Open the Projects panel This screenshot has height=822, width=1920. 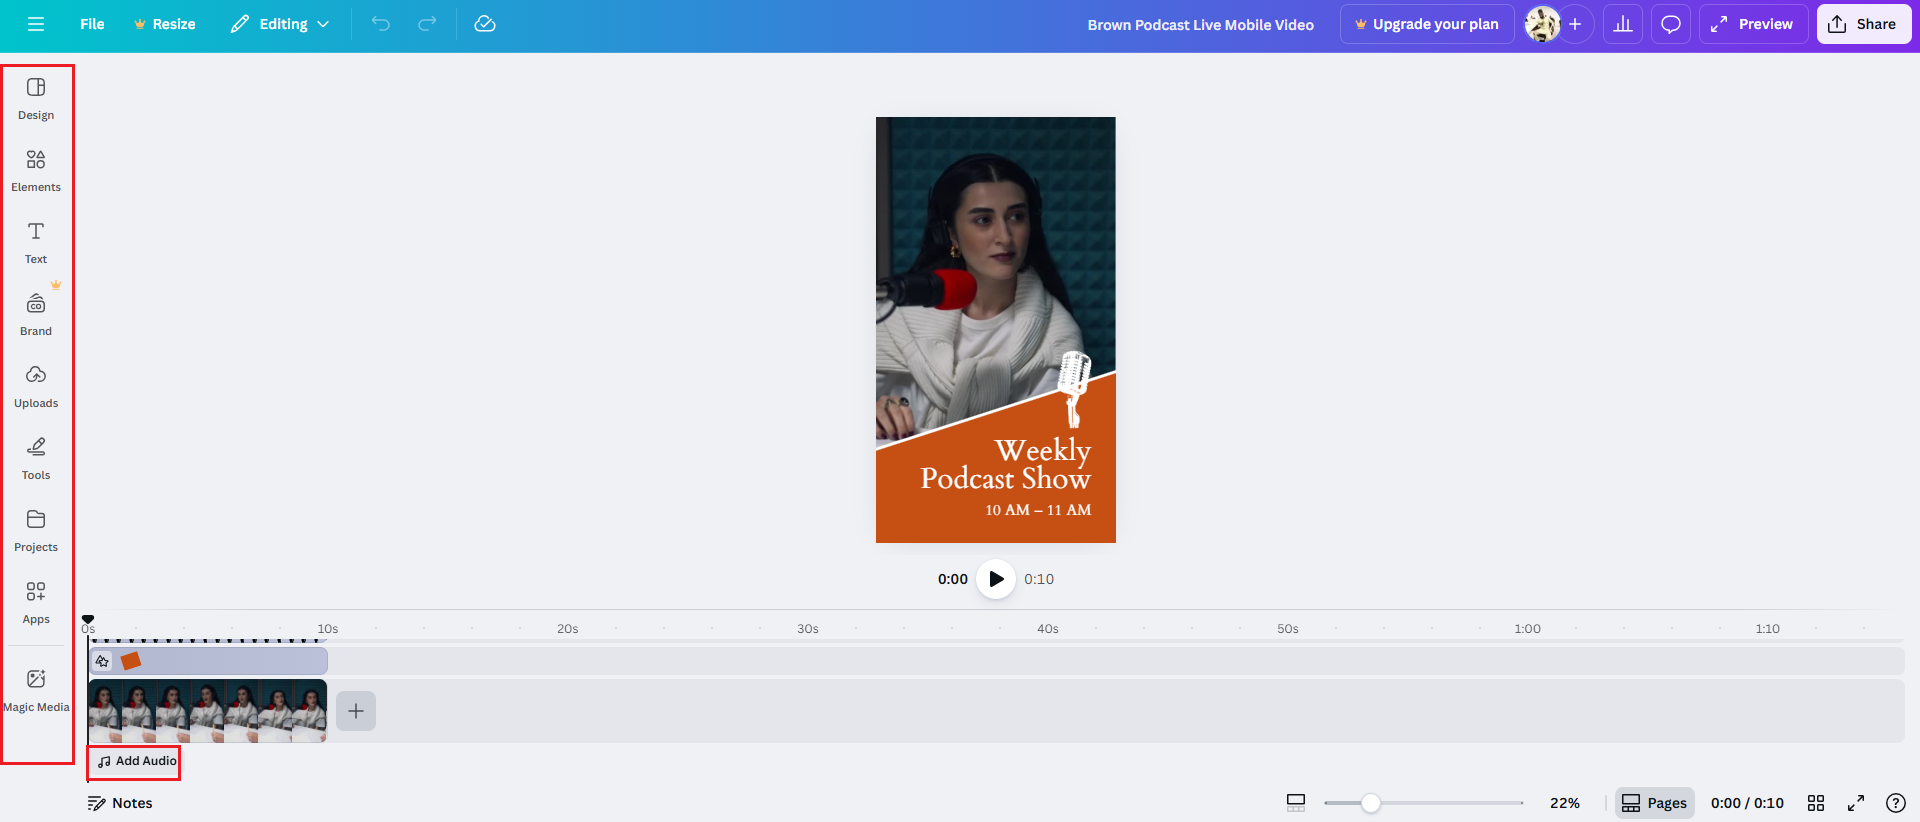point(36,531)
